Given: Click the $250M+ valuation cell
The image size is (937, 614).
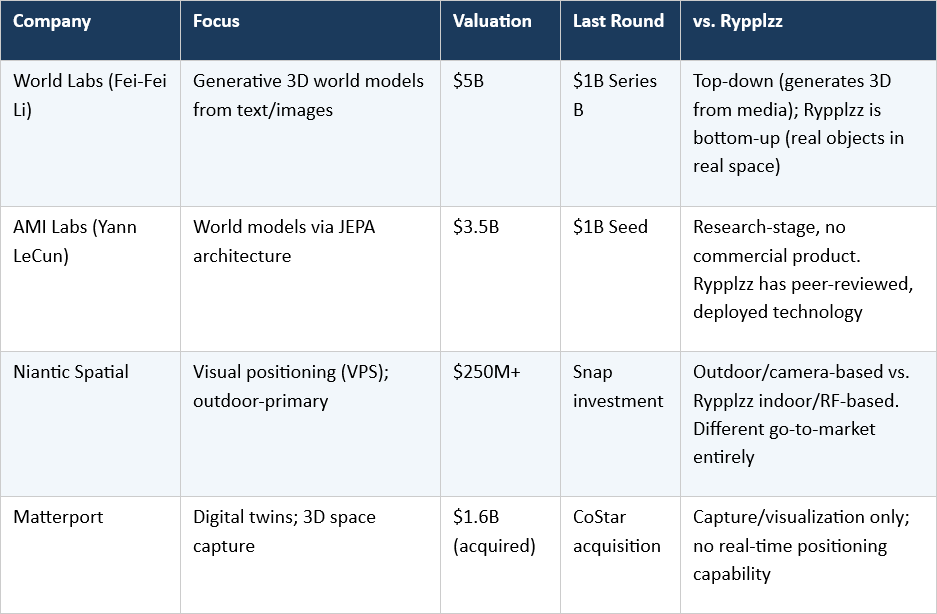Looking at the screenshot, I should coord(487,372).
